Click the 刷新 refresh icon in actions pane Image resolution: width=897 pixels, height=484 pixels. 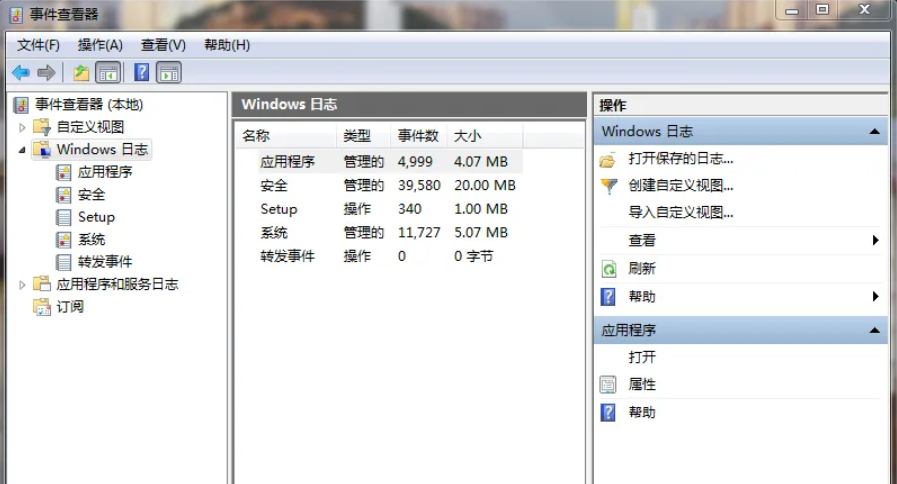click(608, 269)
